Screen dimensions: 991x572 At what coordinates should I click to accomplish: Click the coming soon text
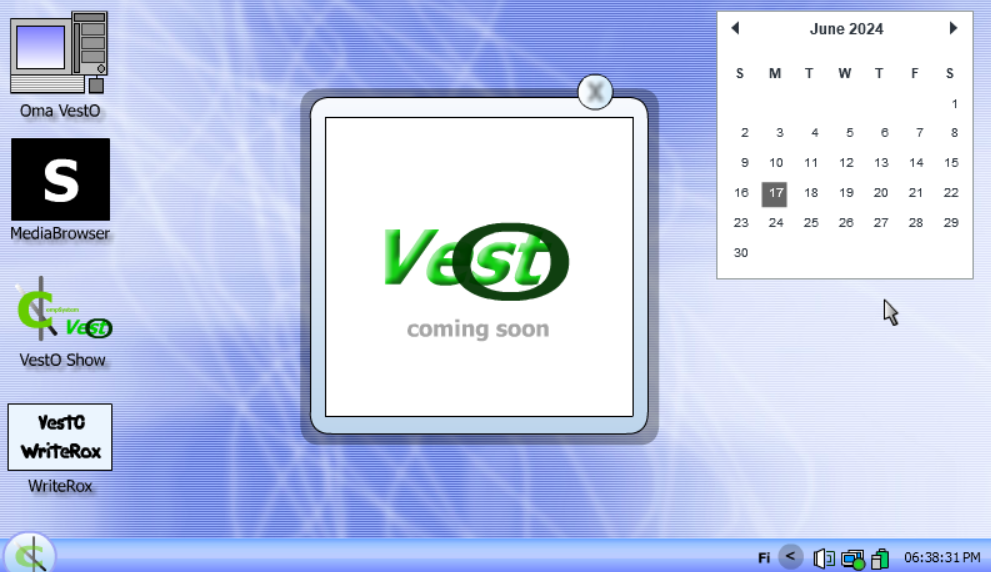point(478,329)
